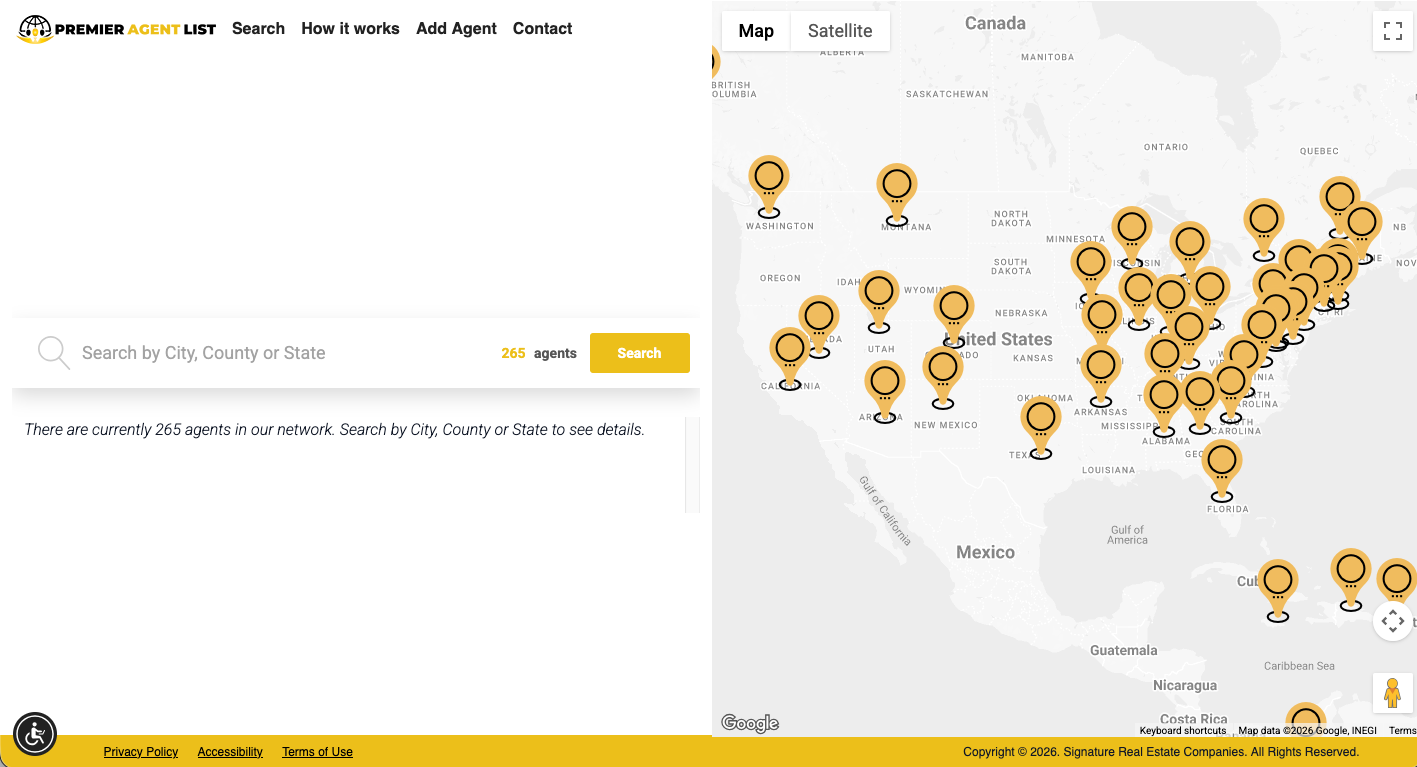Select the agent pin over Montana
Image resolution: width=1417 pixels, height=767 pixels.
point(897,189)
